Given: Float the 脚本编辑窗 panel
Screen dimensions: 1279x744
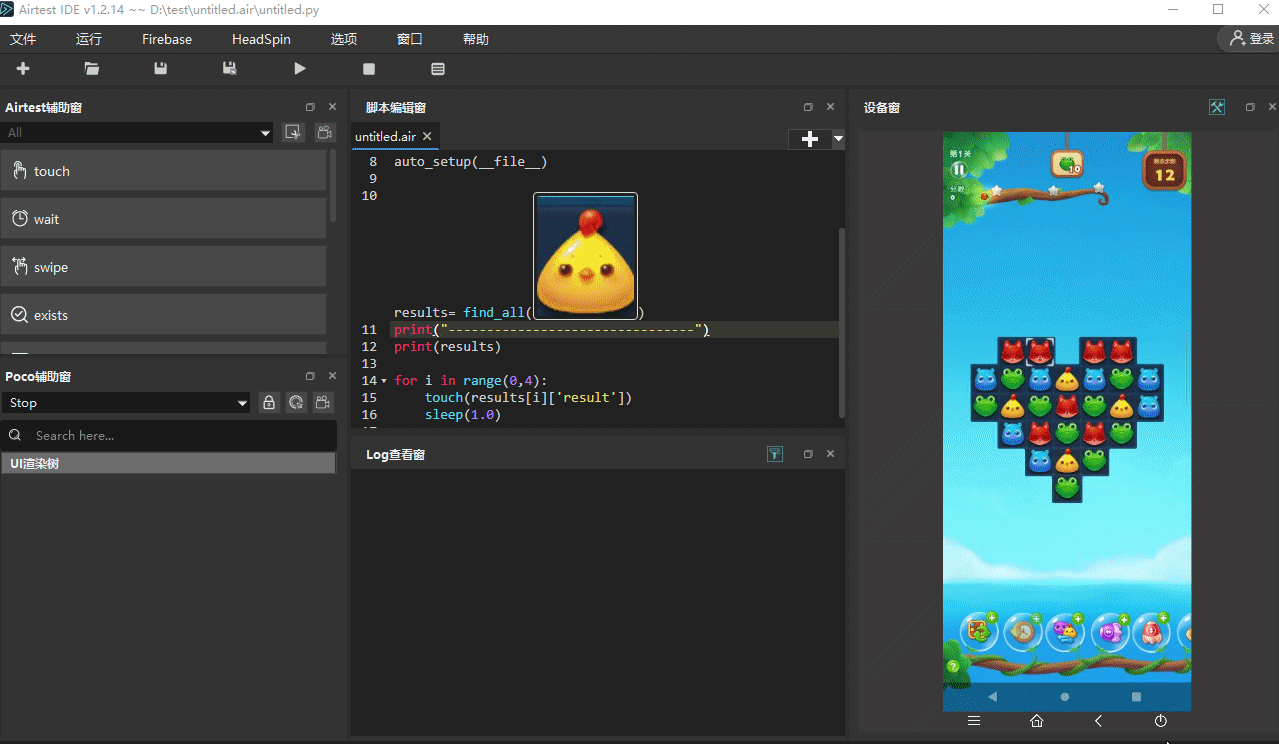Looking at the screenshot, I should point(808,107).
